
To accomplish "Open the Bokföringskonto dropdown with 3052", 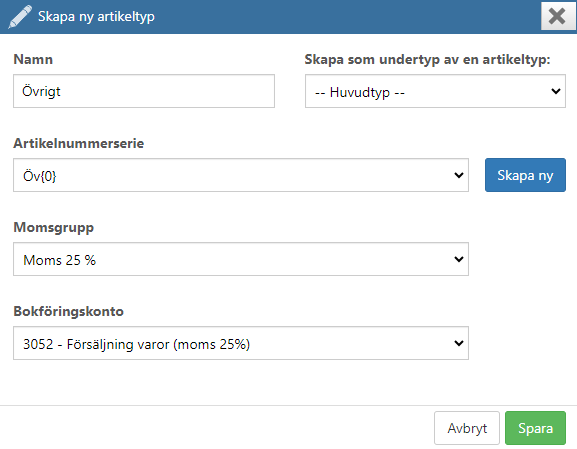I will [241, 343].
